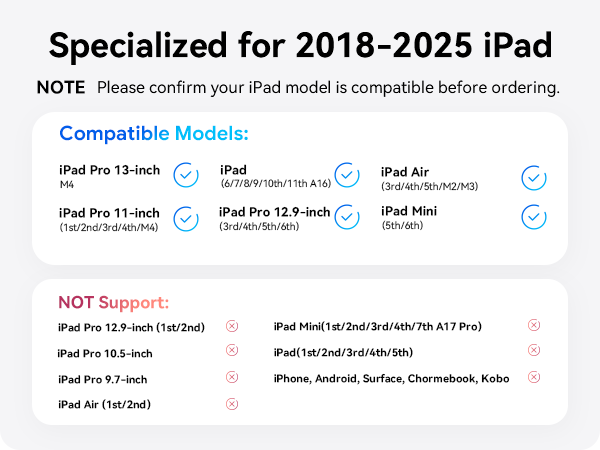
Task: Click the Specialized for 2018-2025 iPad title
Action: [x=301, y=46]
